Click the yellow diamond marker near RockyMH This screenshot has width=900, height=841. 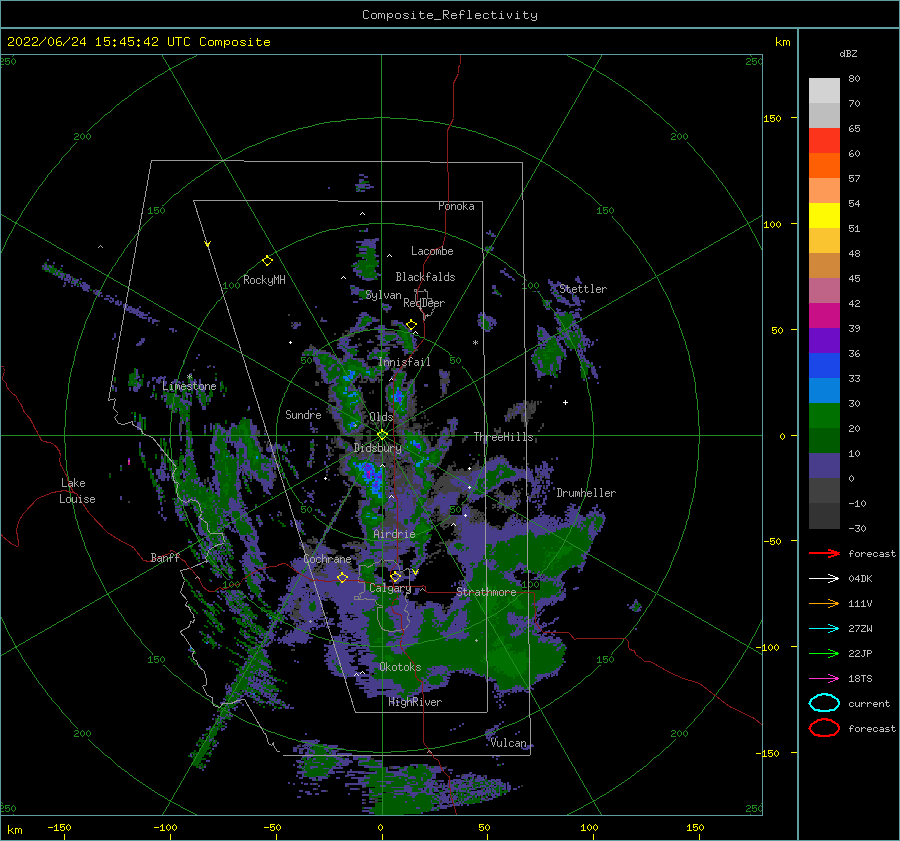tap(267, 261)
